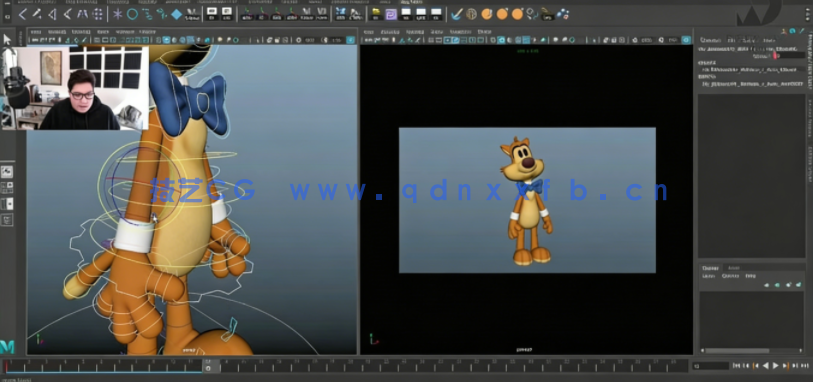Open the Show menu of the left viewport
813x382 pixels.
click(104, 32)
